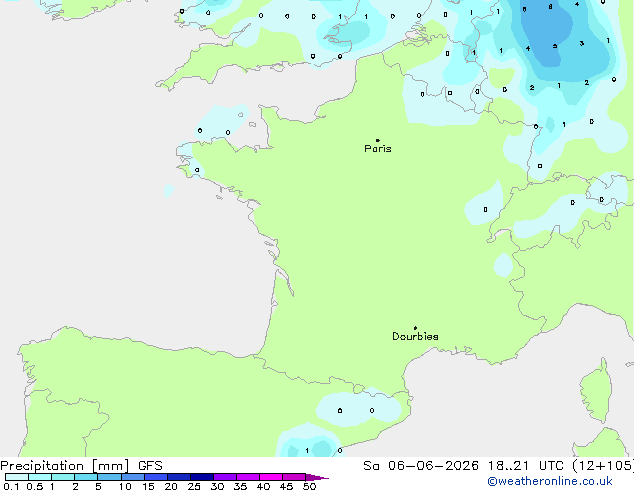
Task: Pick the 20–25 mm legend swatch
Action: coord(179,477)
